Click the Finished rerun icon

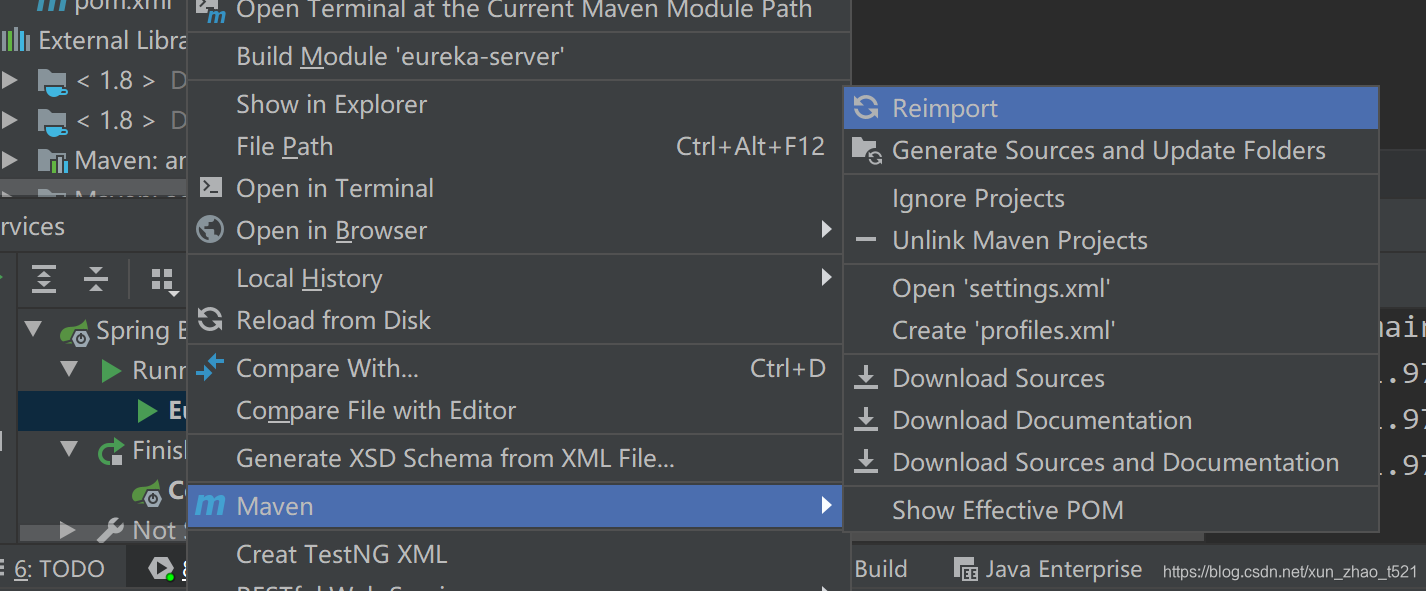[x=111, y=451]
